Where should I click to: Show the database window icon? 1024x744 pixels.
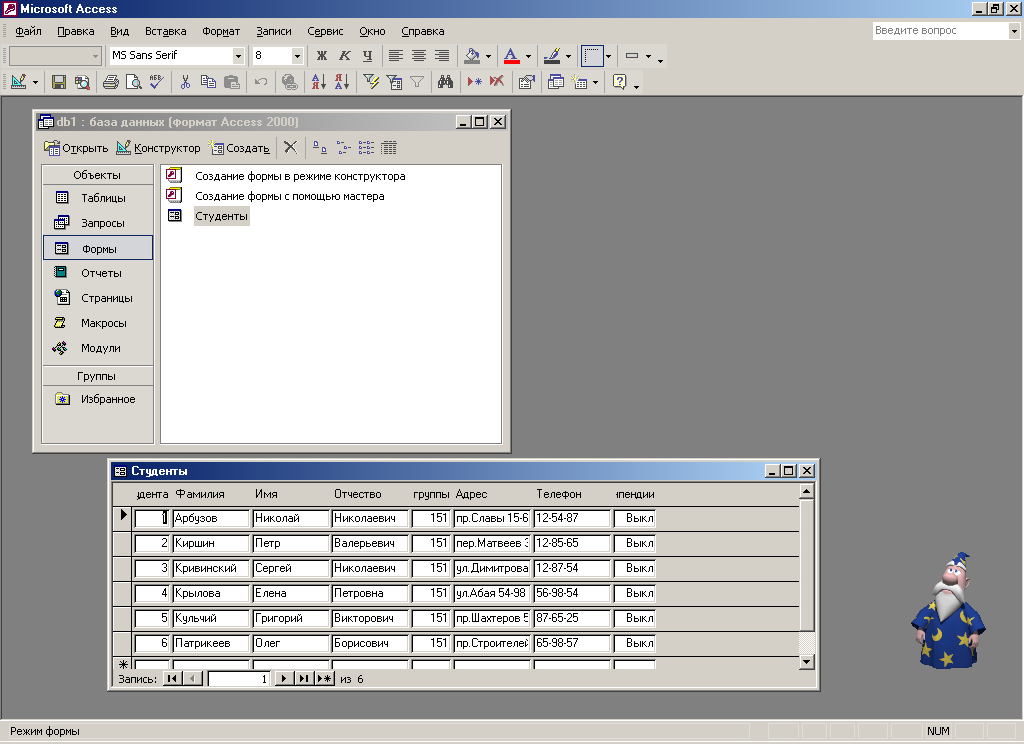[556, 82]
